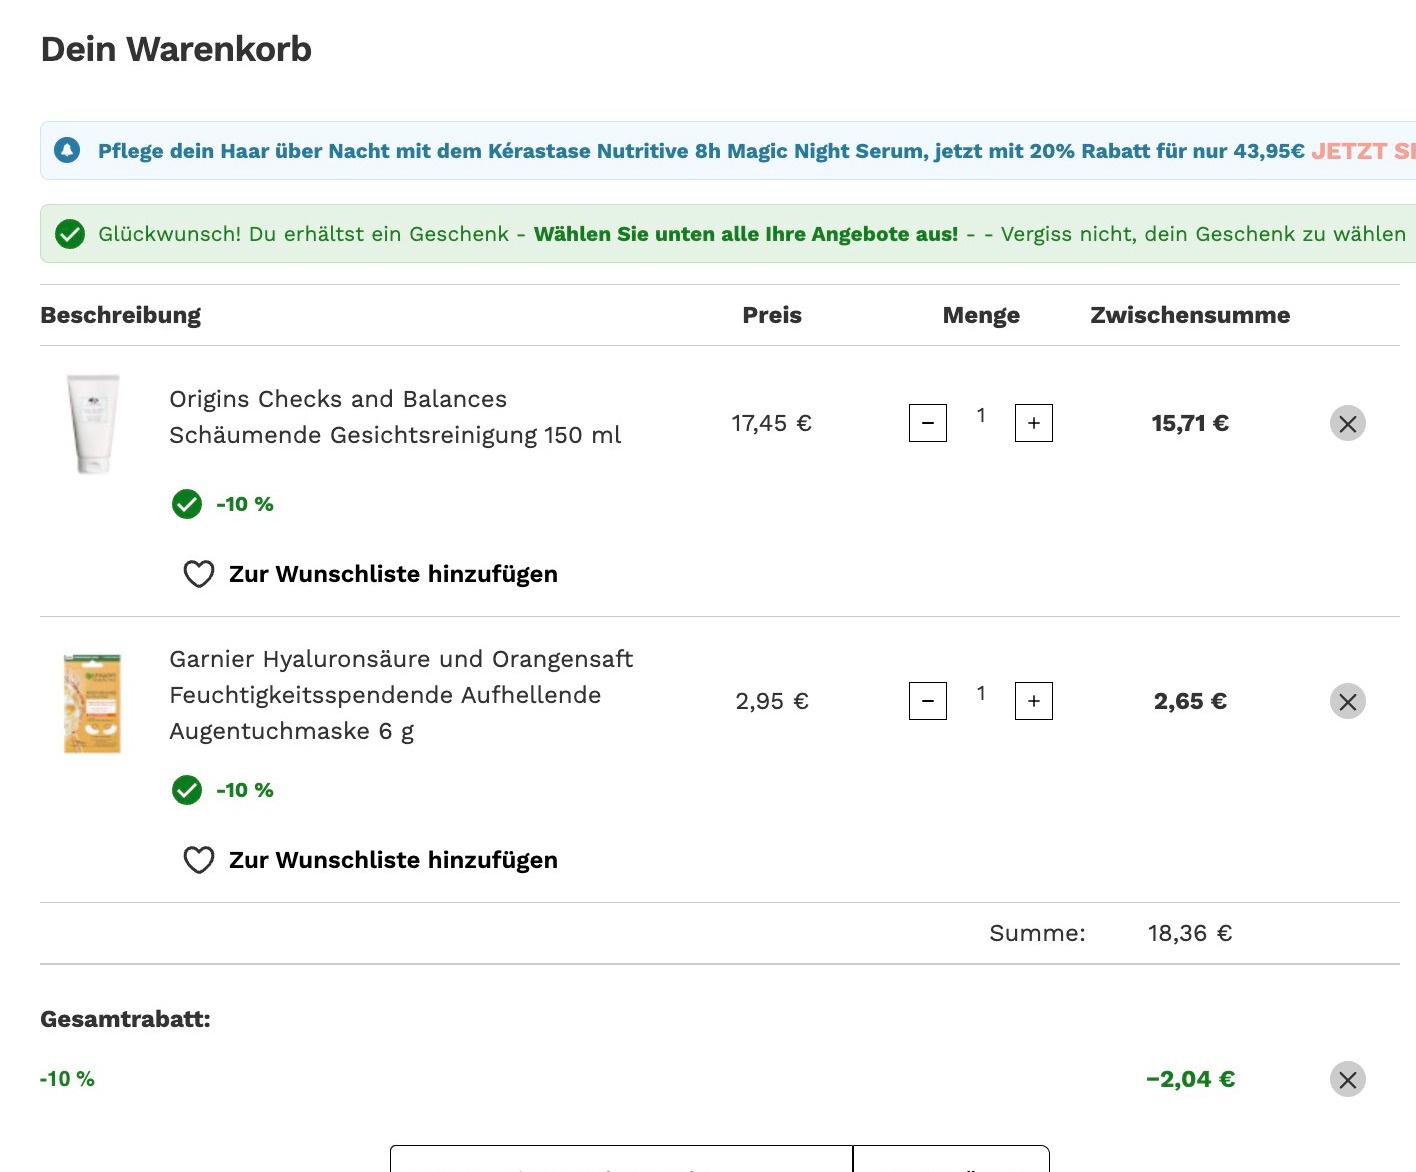Increase quantity of Garnier Augentuchmaske
Viewport: 1416px width, 1172px height.
tap(1034, 701)
